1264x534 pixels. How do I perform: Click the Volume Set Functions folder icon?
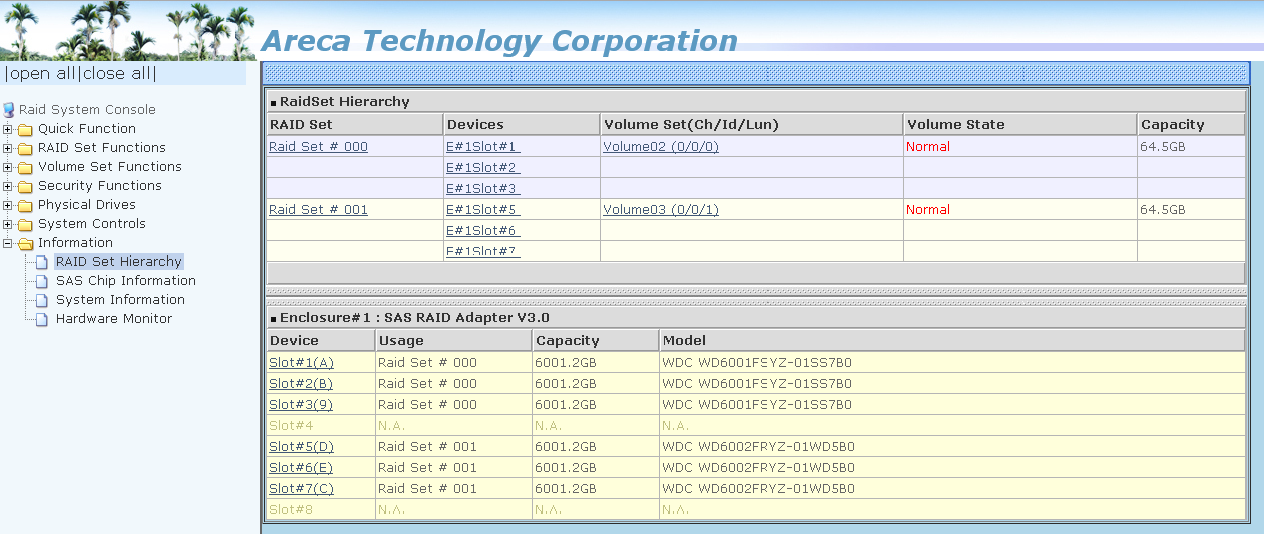pos(25,167)
